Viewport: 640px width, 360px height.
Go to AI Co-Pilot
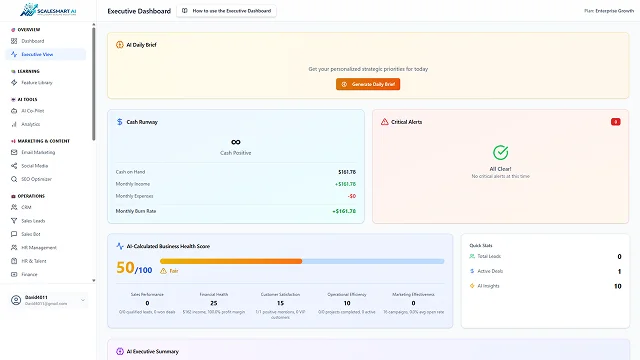click(46, 111)
